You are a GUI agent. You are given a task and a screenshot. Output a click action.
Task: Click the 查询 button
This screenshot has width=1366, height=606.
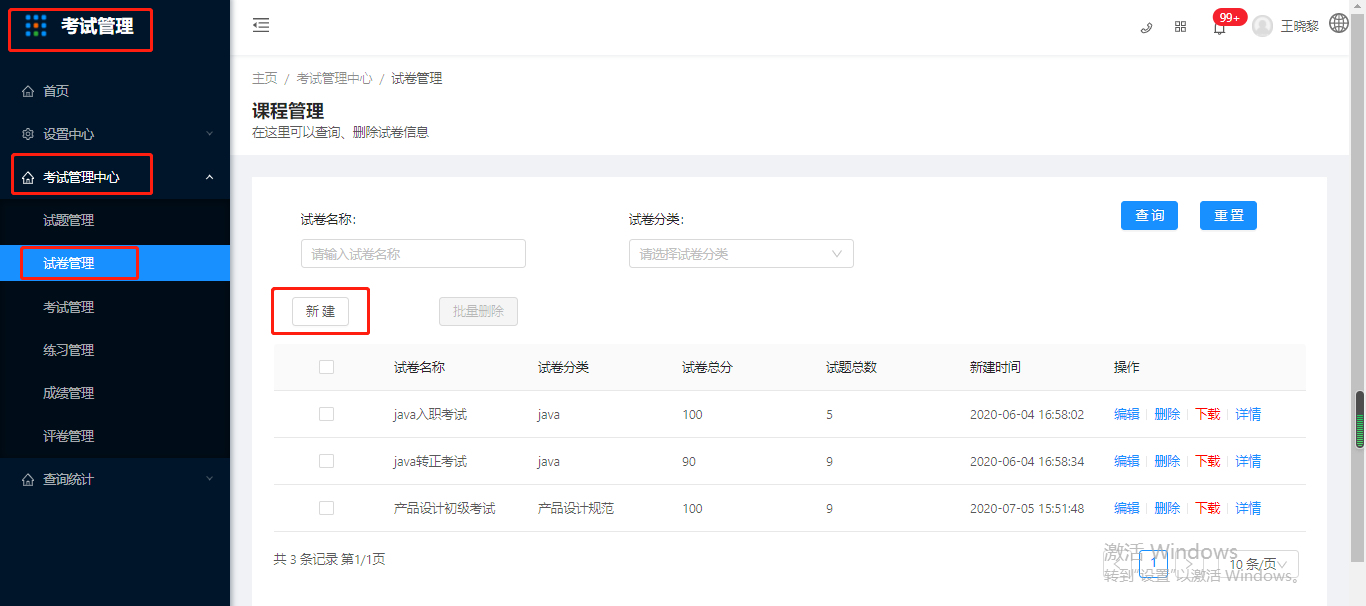1149,215
